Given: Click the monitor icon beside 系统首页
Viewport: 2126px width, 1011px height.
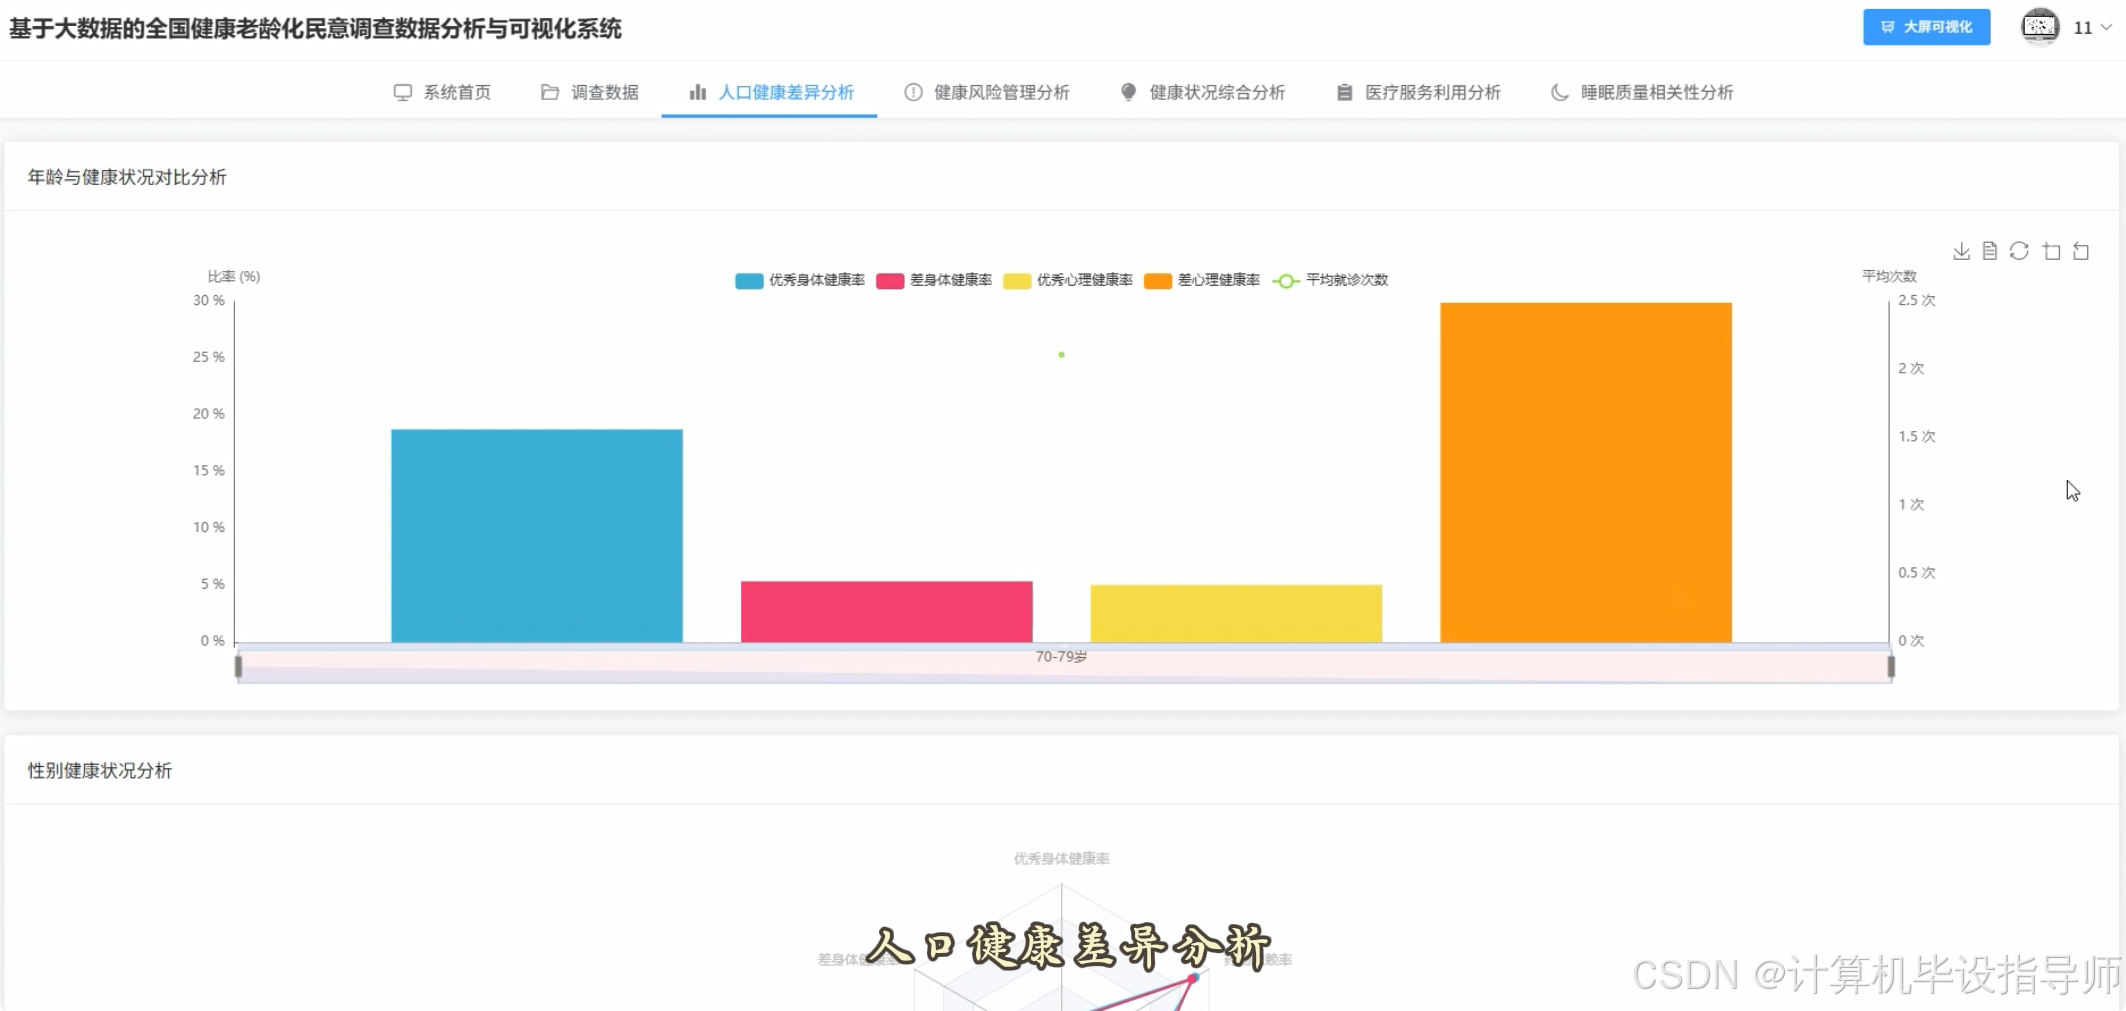Looking at the screenshot, I should click(403, 92).
